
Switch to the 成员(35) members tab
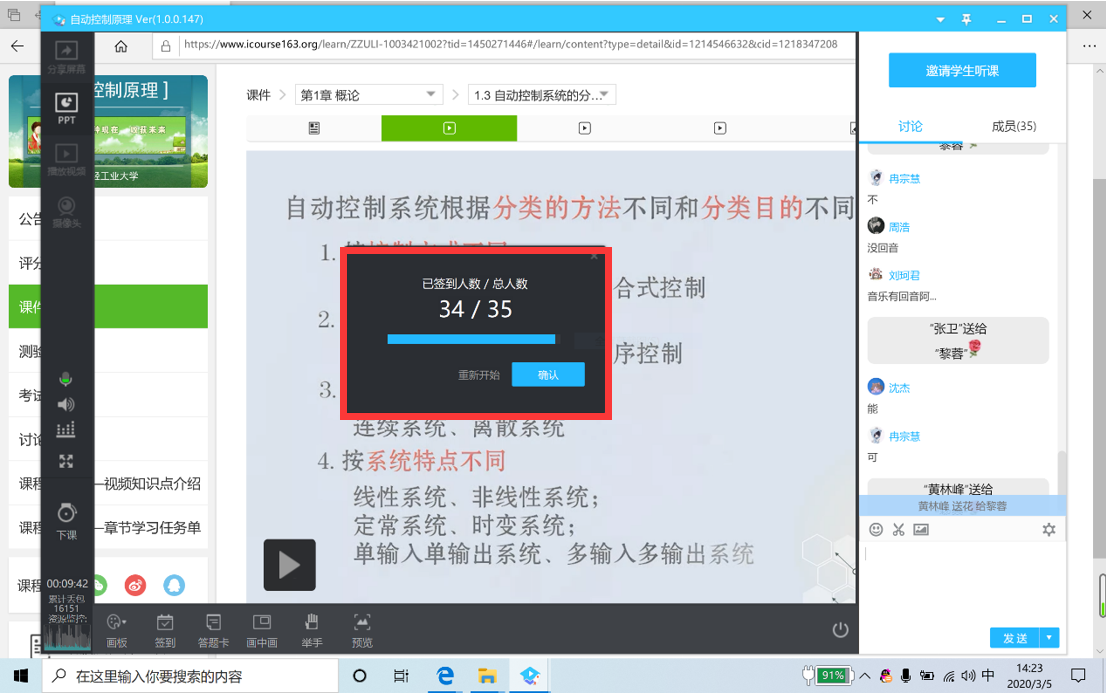click(1014, 126)
